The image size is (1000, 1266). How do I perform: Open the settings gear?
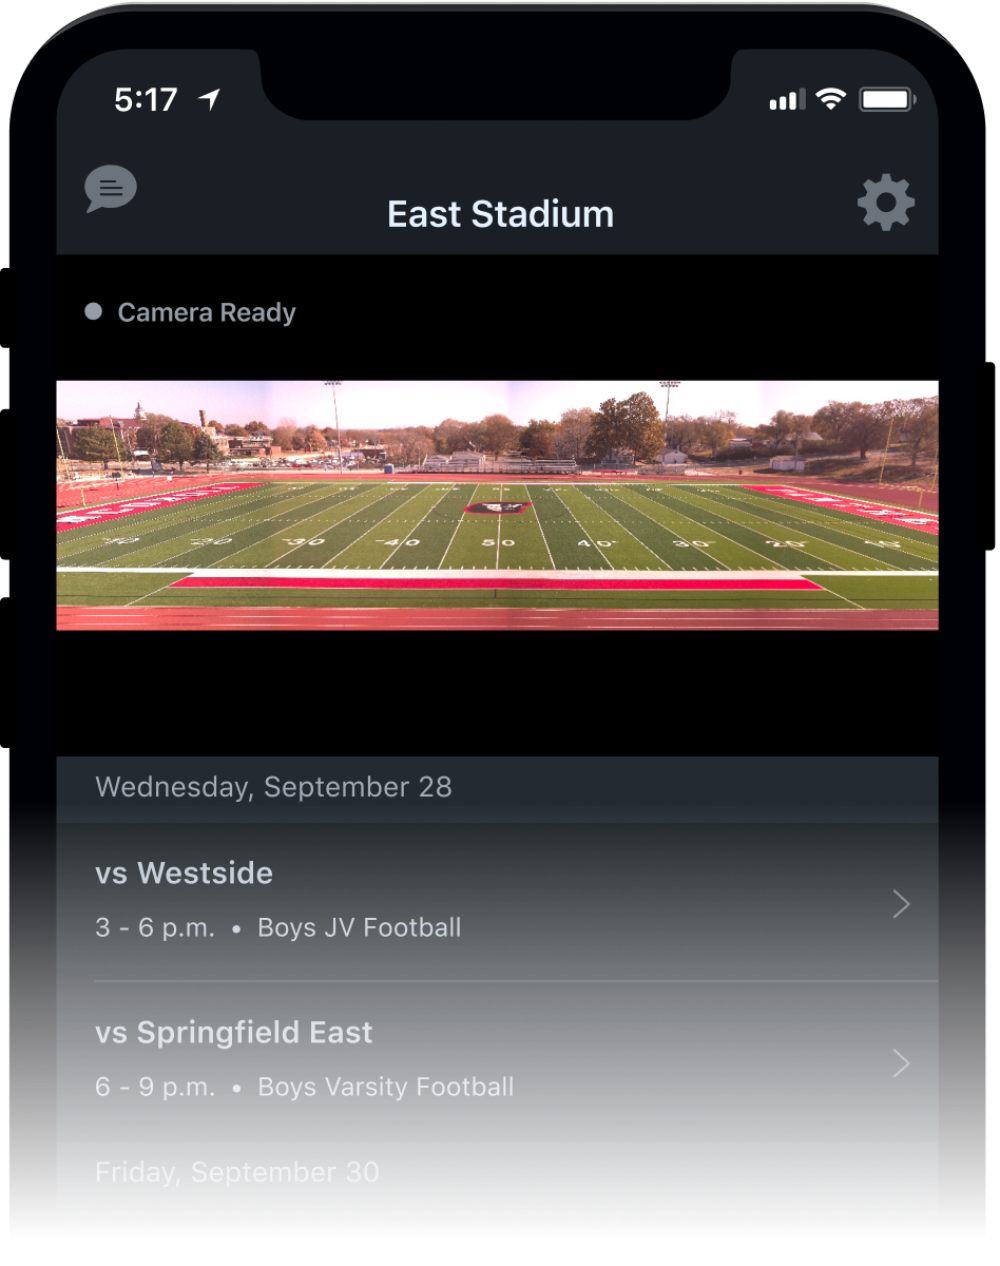click(x=886, y=202)
